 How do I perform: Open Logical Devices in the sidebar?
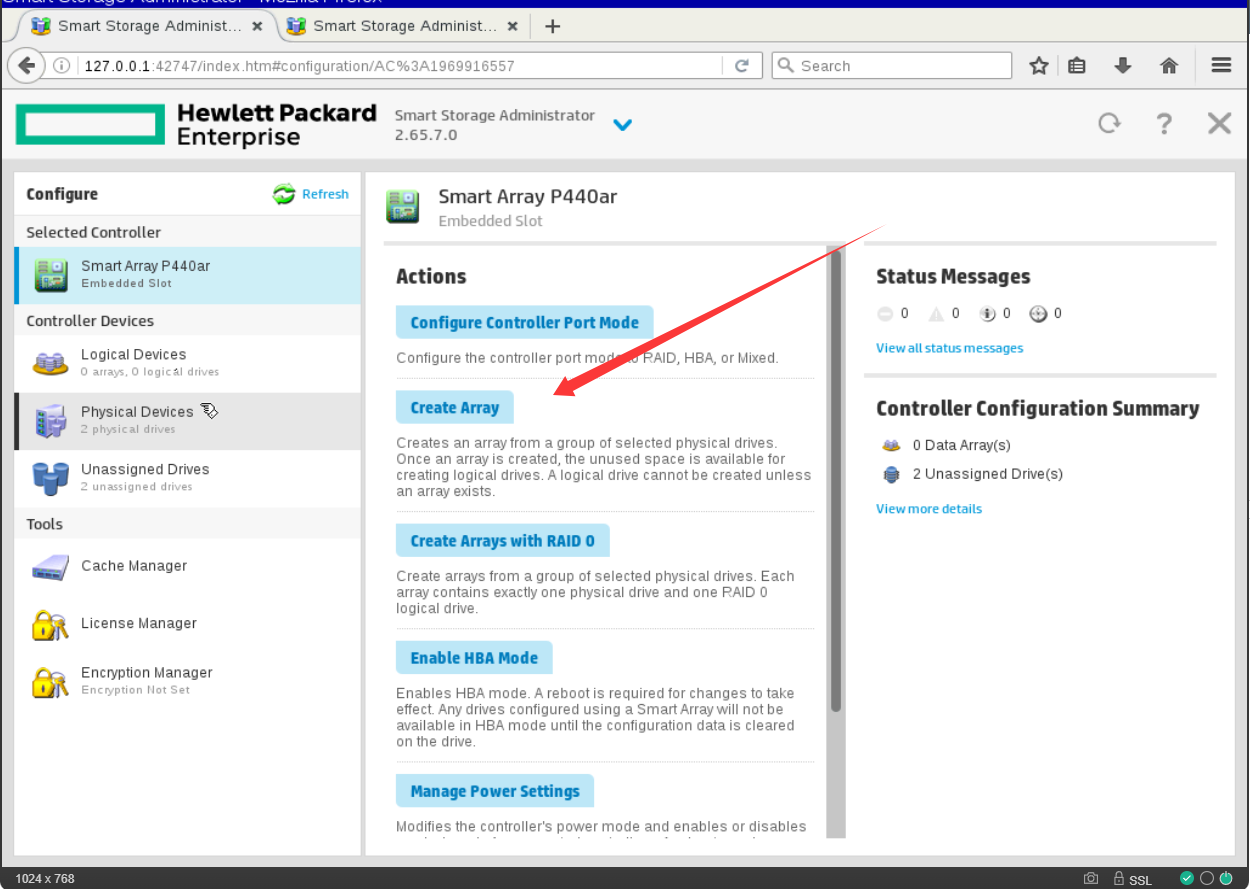[x=188, y=362]
